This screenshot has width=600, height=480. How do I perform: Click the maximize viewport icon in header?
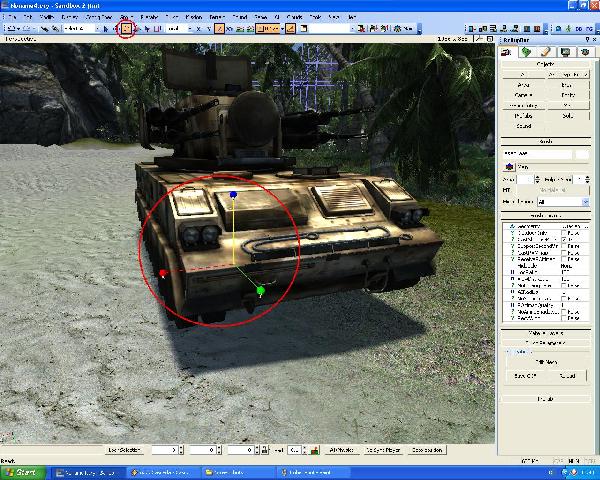490,39
